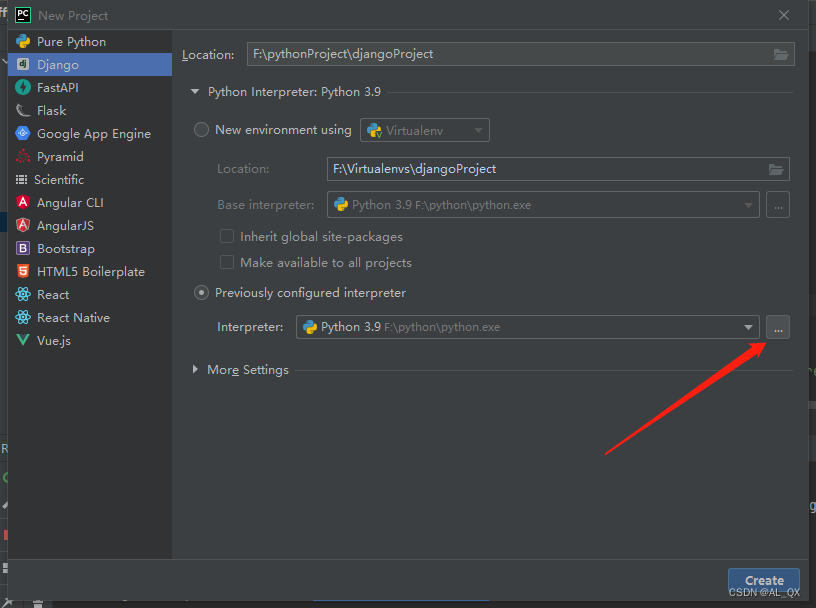This screenshot has height=608, width=816.
Task: Click the Scientific label text
Action: coord(59,180)
